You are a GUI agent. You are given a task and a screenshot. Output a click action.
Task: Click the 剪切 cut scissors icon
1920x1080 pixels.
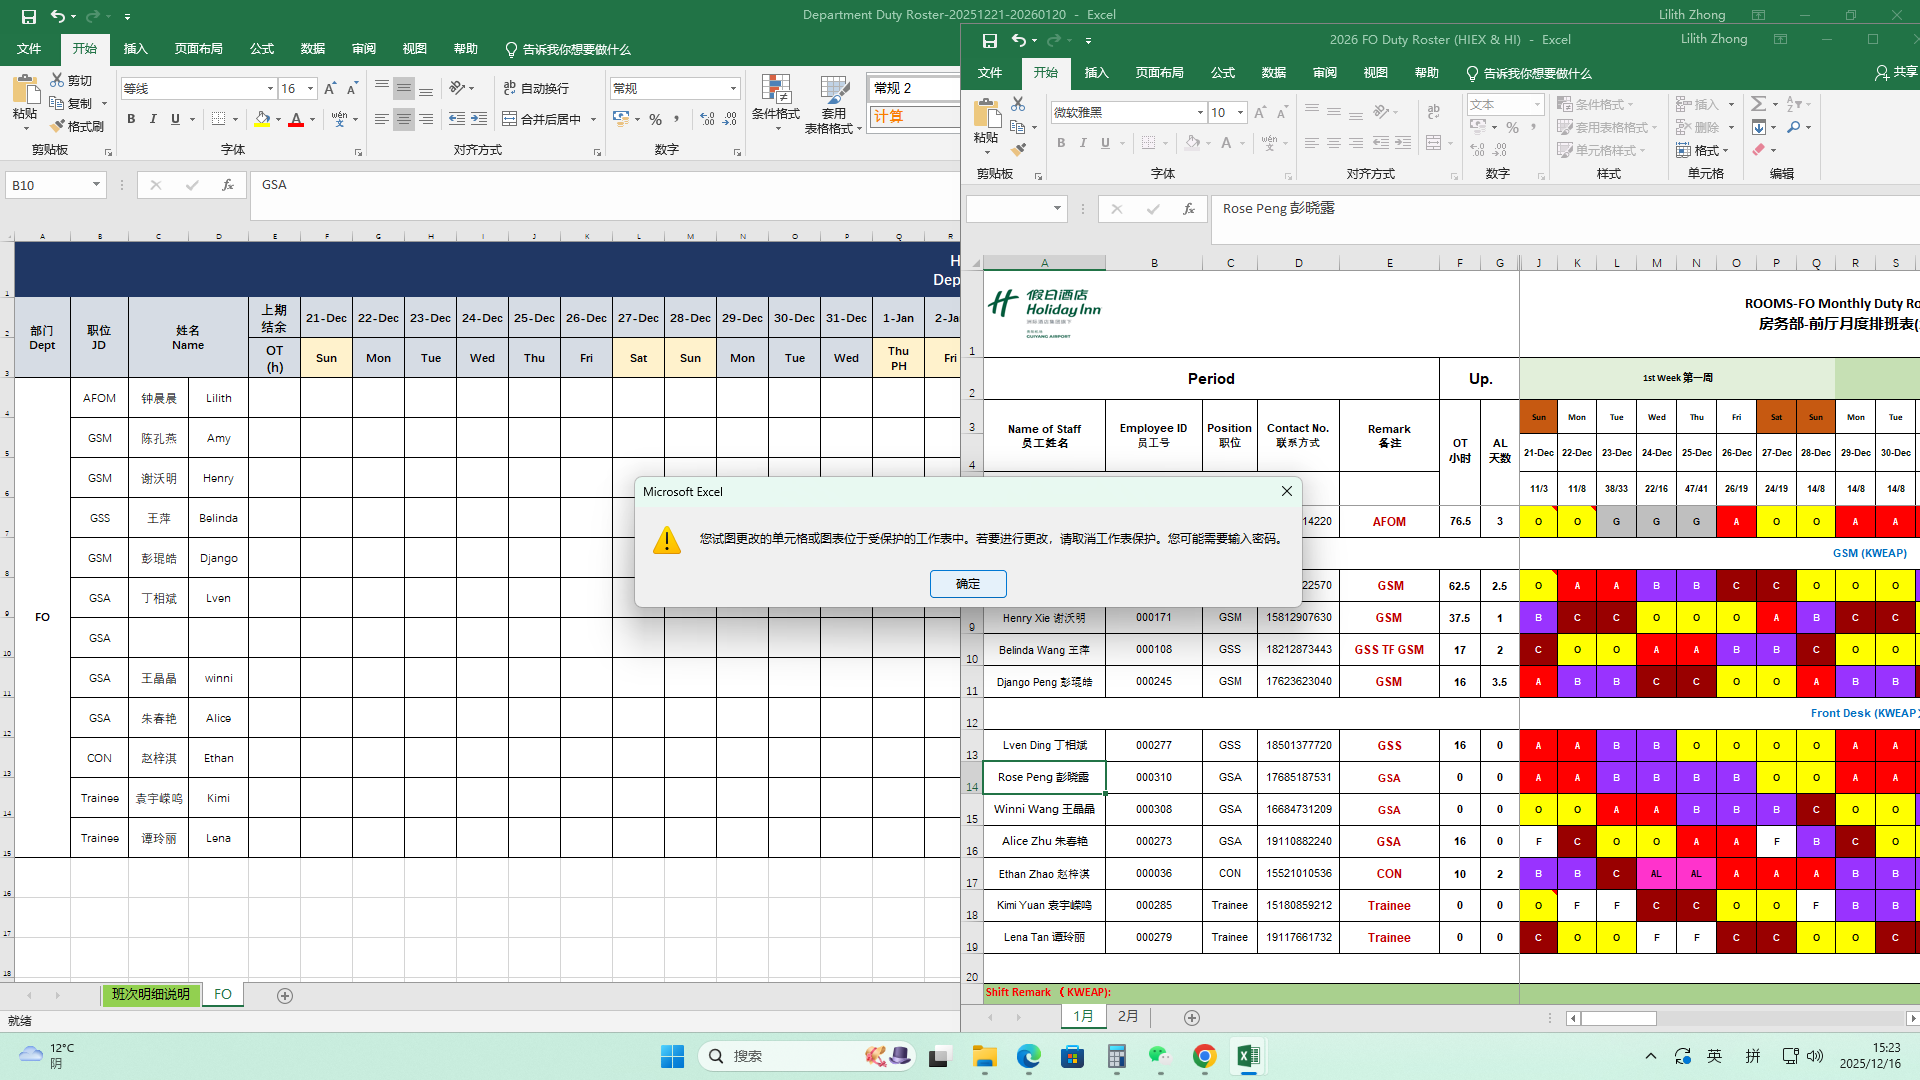pyautogui.click(x=72, y=80)
